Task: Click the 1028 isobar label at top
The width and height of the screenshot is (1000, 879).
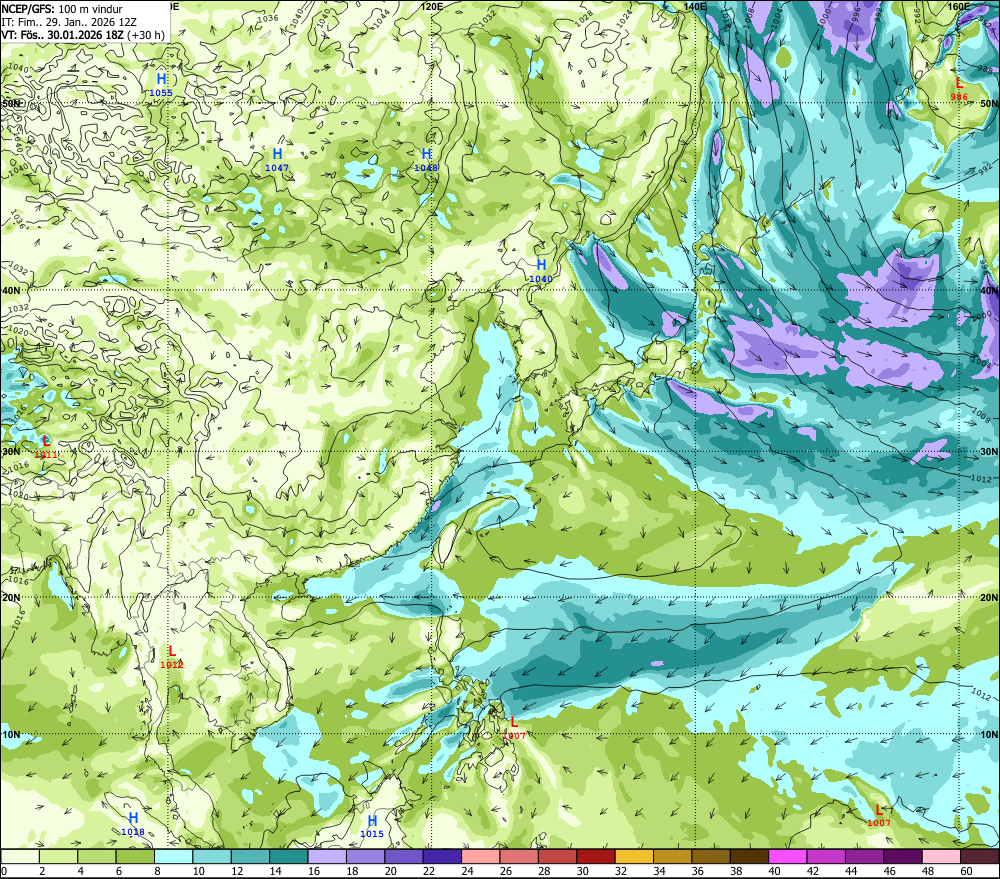Action: point(584,17)
